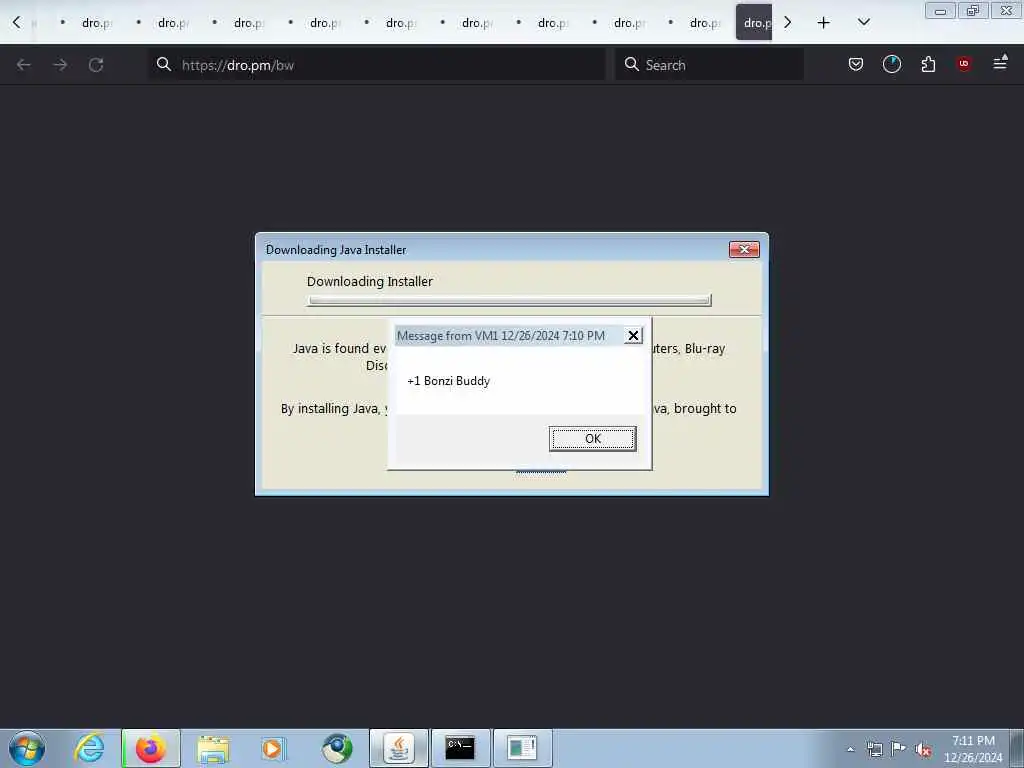Launch Internet Explorer from the taskbar
This screenshot has height=768, width=1024.
(89, 748)
